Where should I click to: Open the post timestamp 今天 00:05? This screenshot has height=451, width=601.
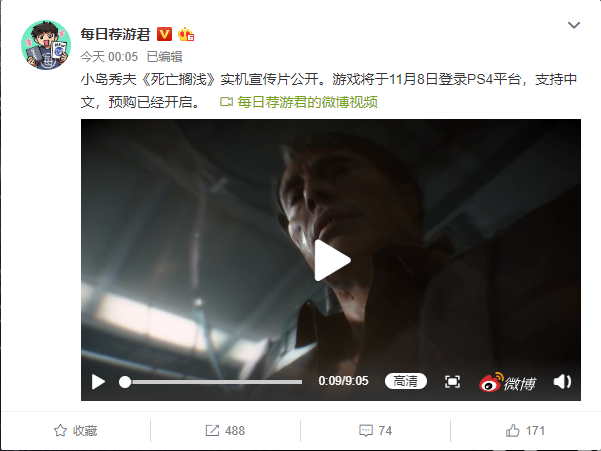(x=109, y=57)
